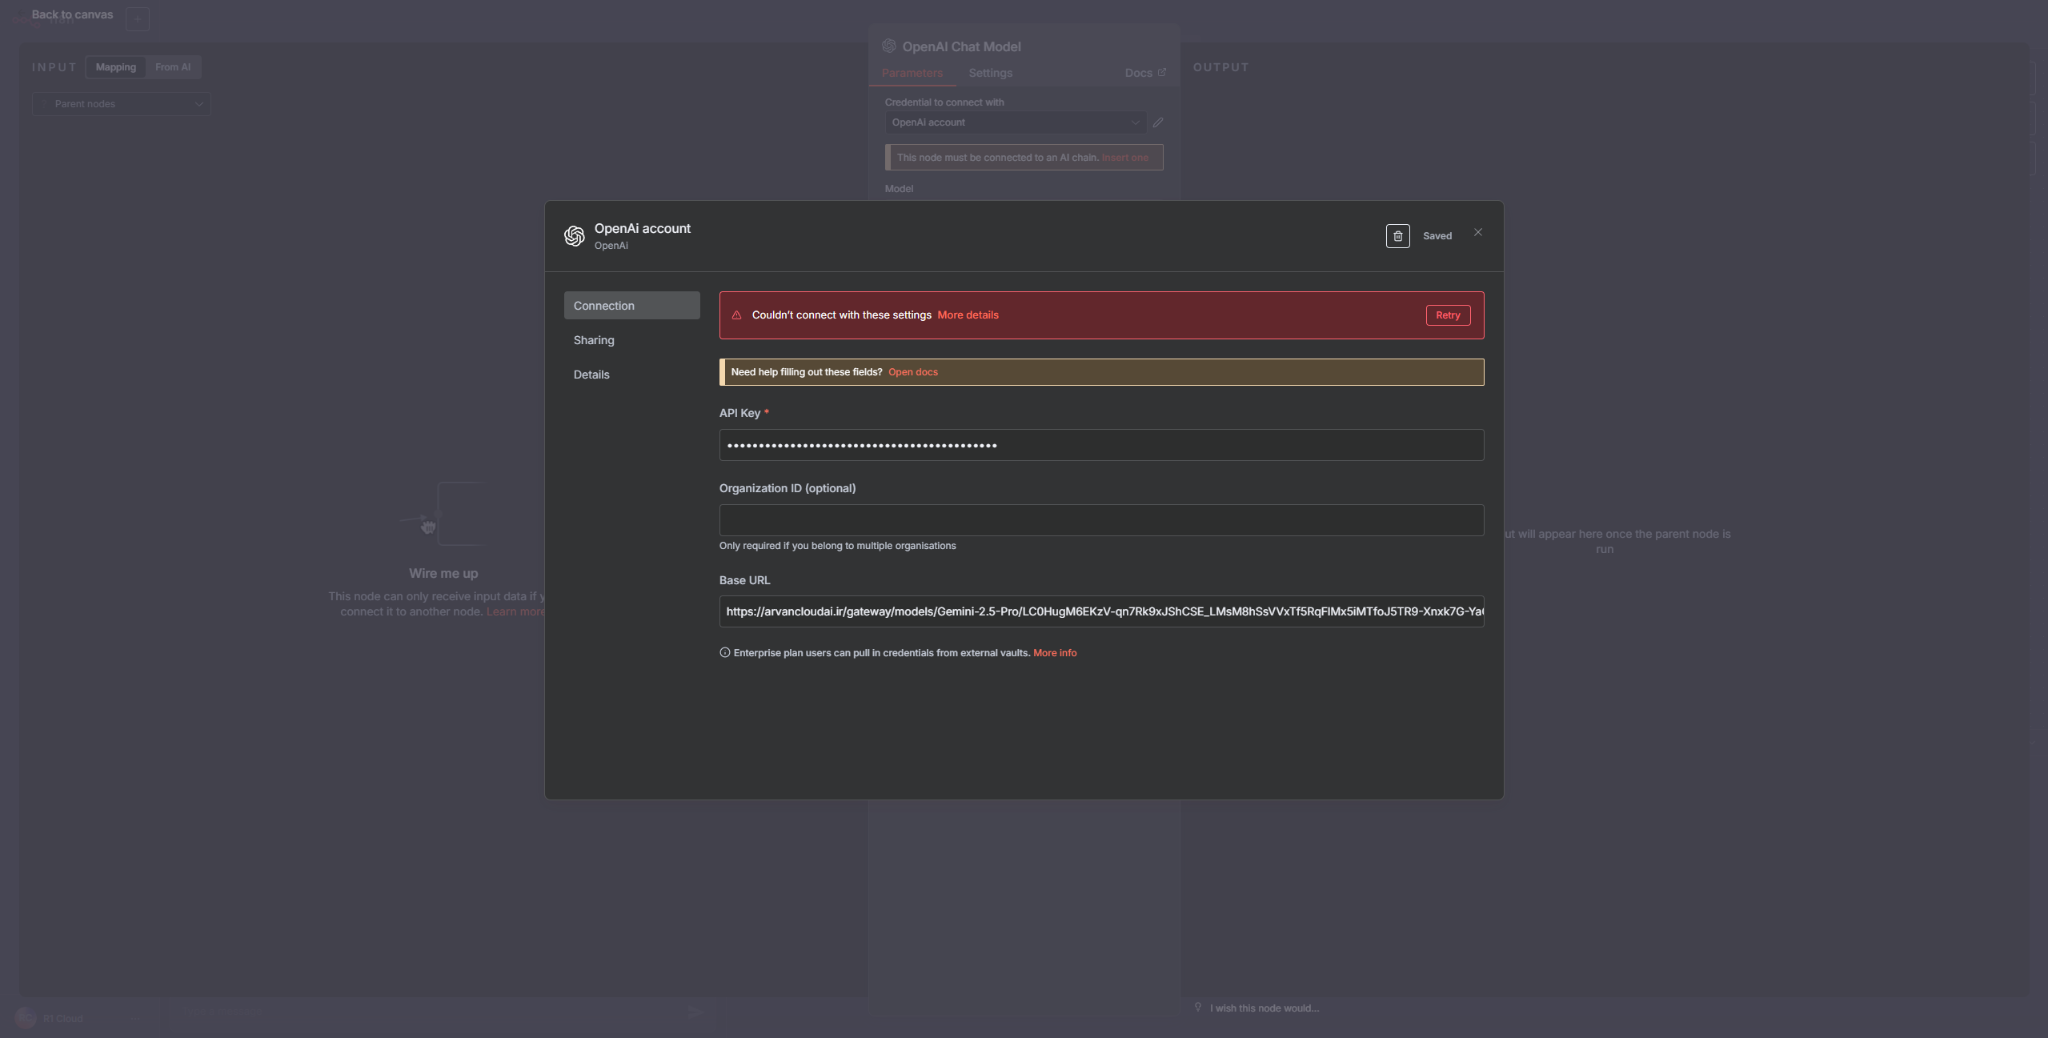Select the Connection tab in sidebar
Viewport: 2048px width, 1038px height.
pos(632,306)
